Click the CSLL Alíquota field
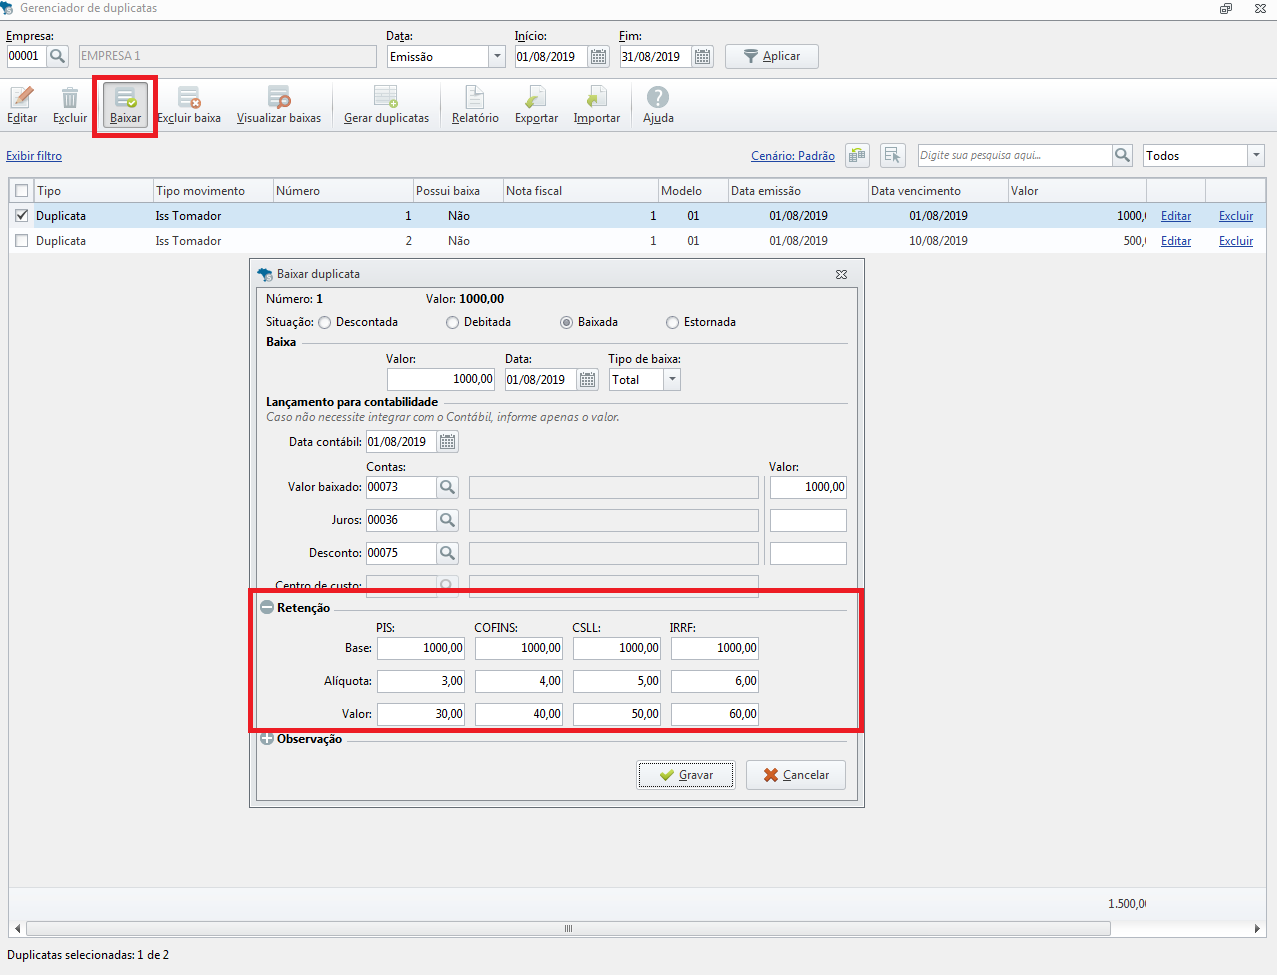This screenshot has height=975, width=1277. [617, 681]
